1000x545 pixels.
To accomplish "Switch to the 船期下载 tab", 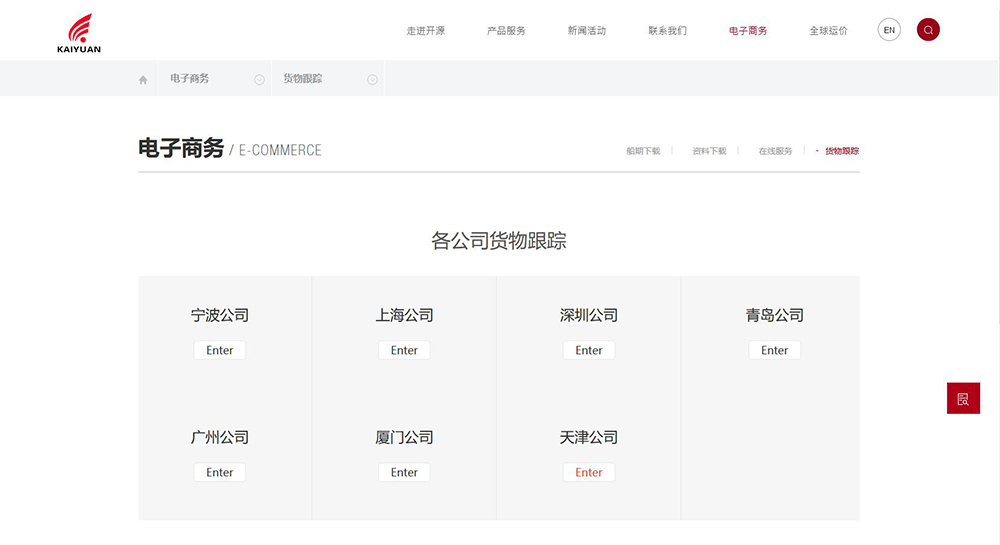I will coord(643,151).
